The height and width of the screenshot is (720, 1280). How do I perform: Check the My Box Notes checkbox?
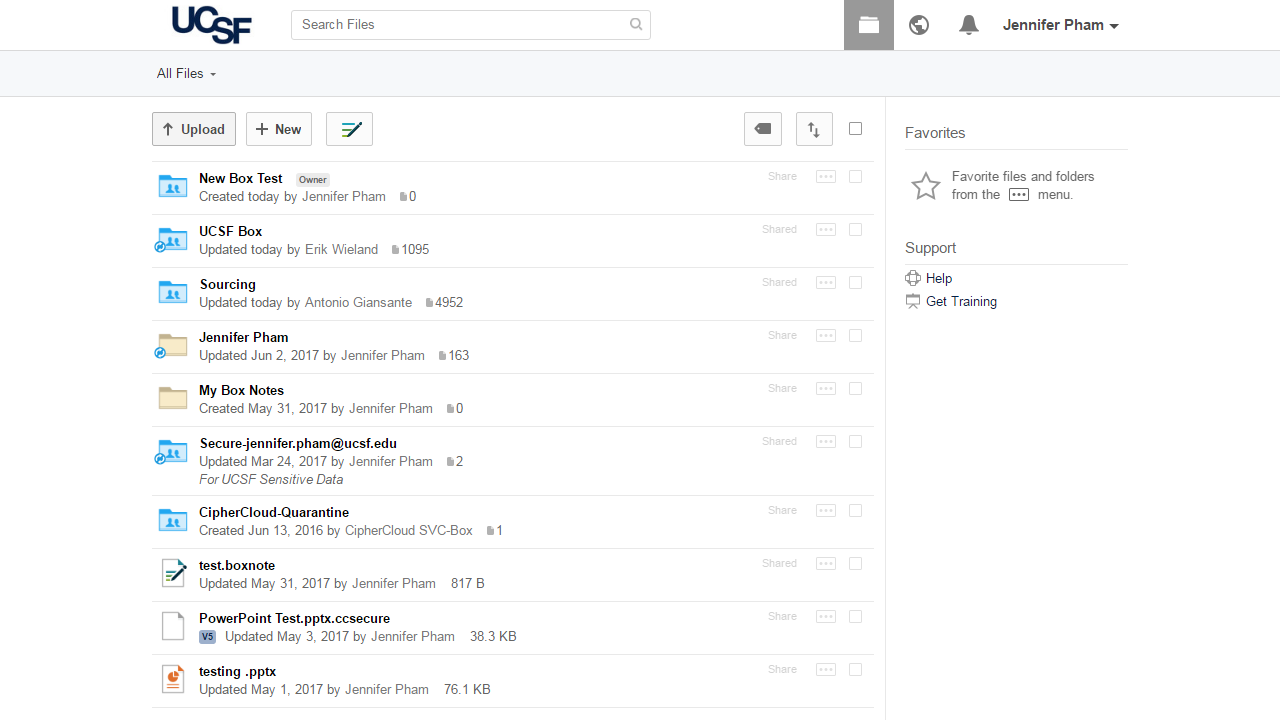coord(855,389)
